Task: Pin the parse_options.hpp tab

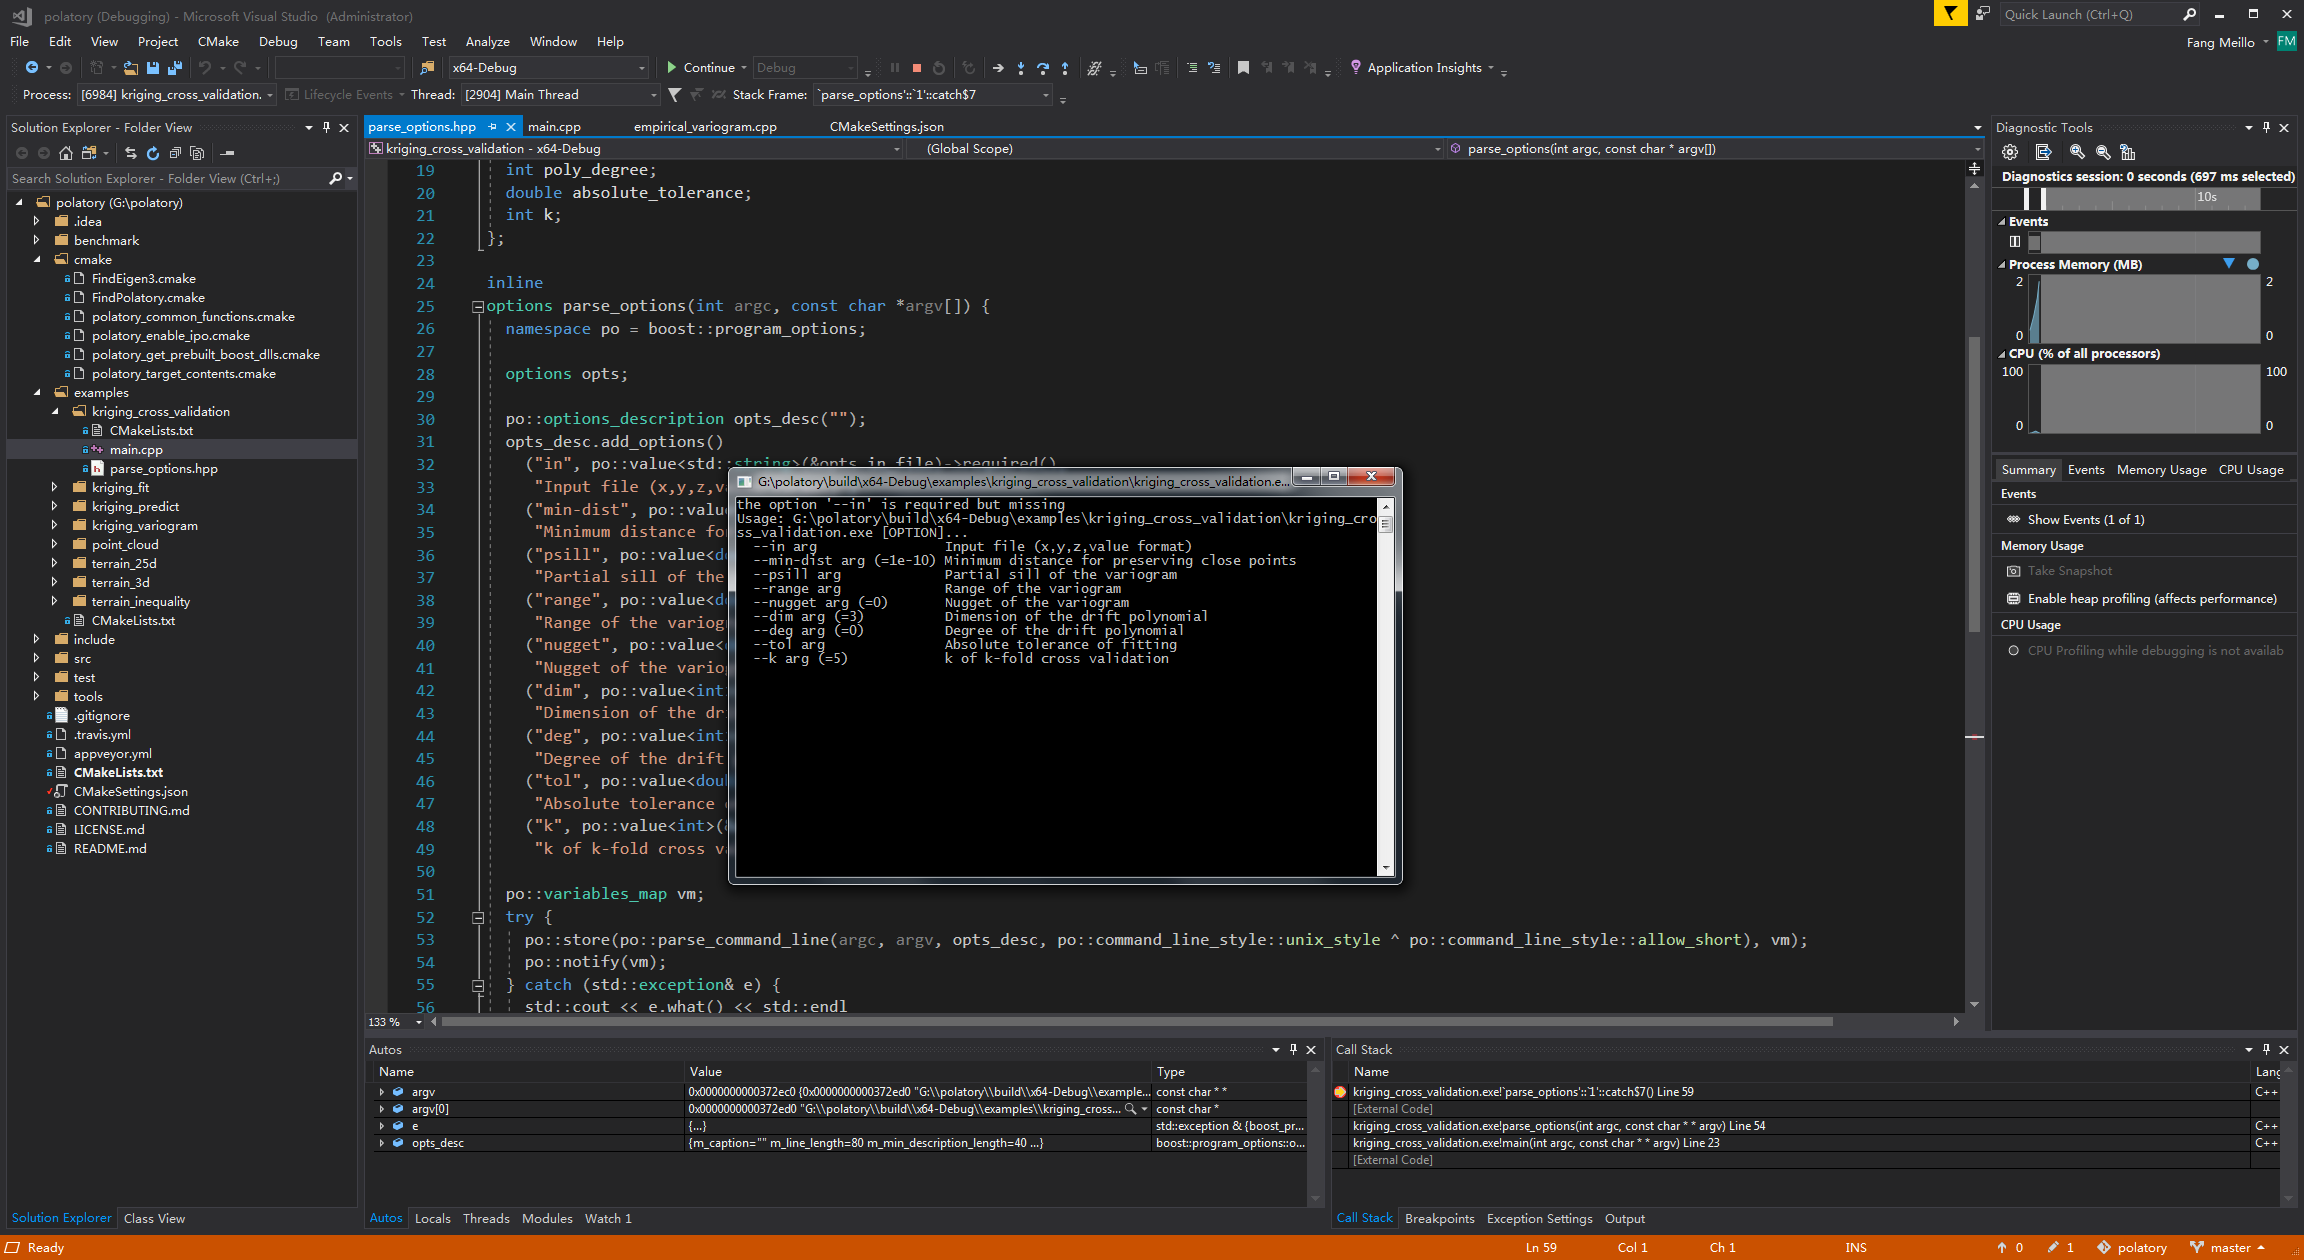Action: (x=492, y=127)
